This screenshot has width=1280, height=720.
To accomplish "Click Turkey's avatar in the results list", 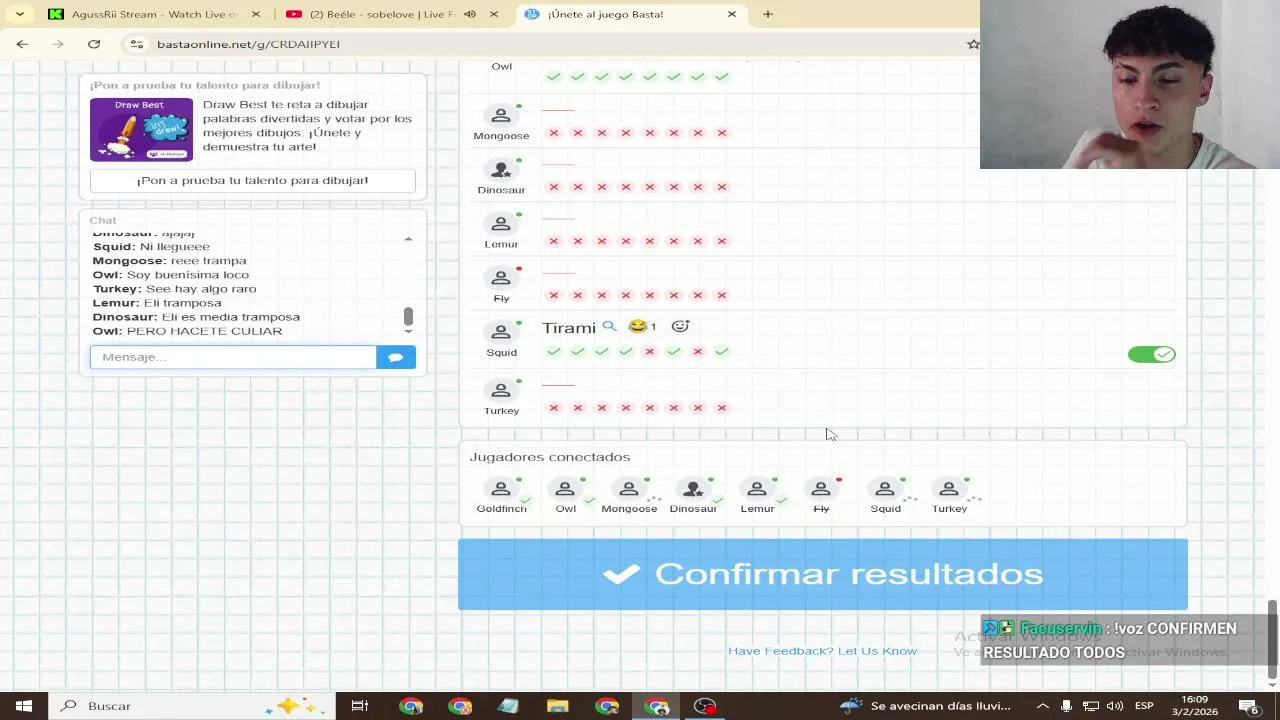I will [501, 390].
